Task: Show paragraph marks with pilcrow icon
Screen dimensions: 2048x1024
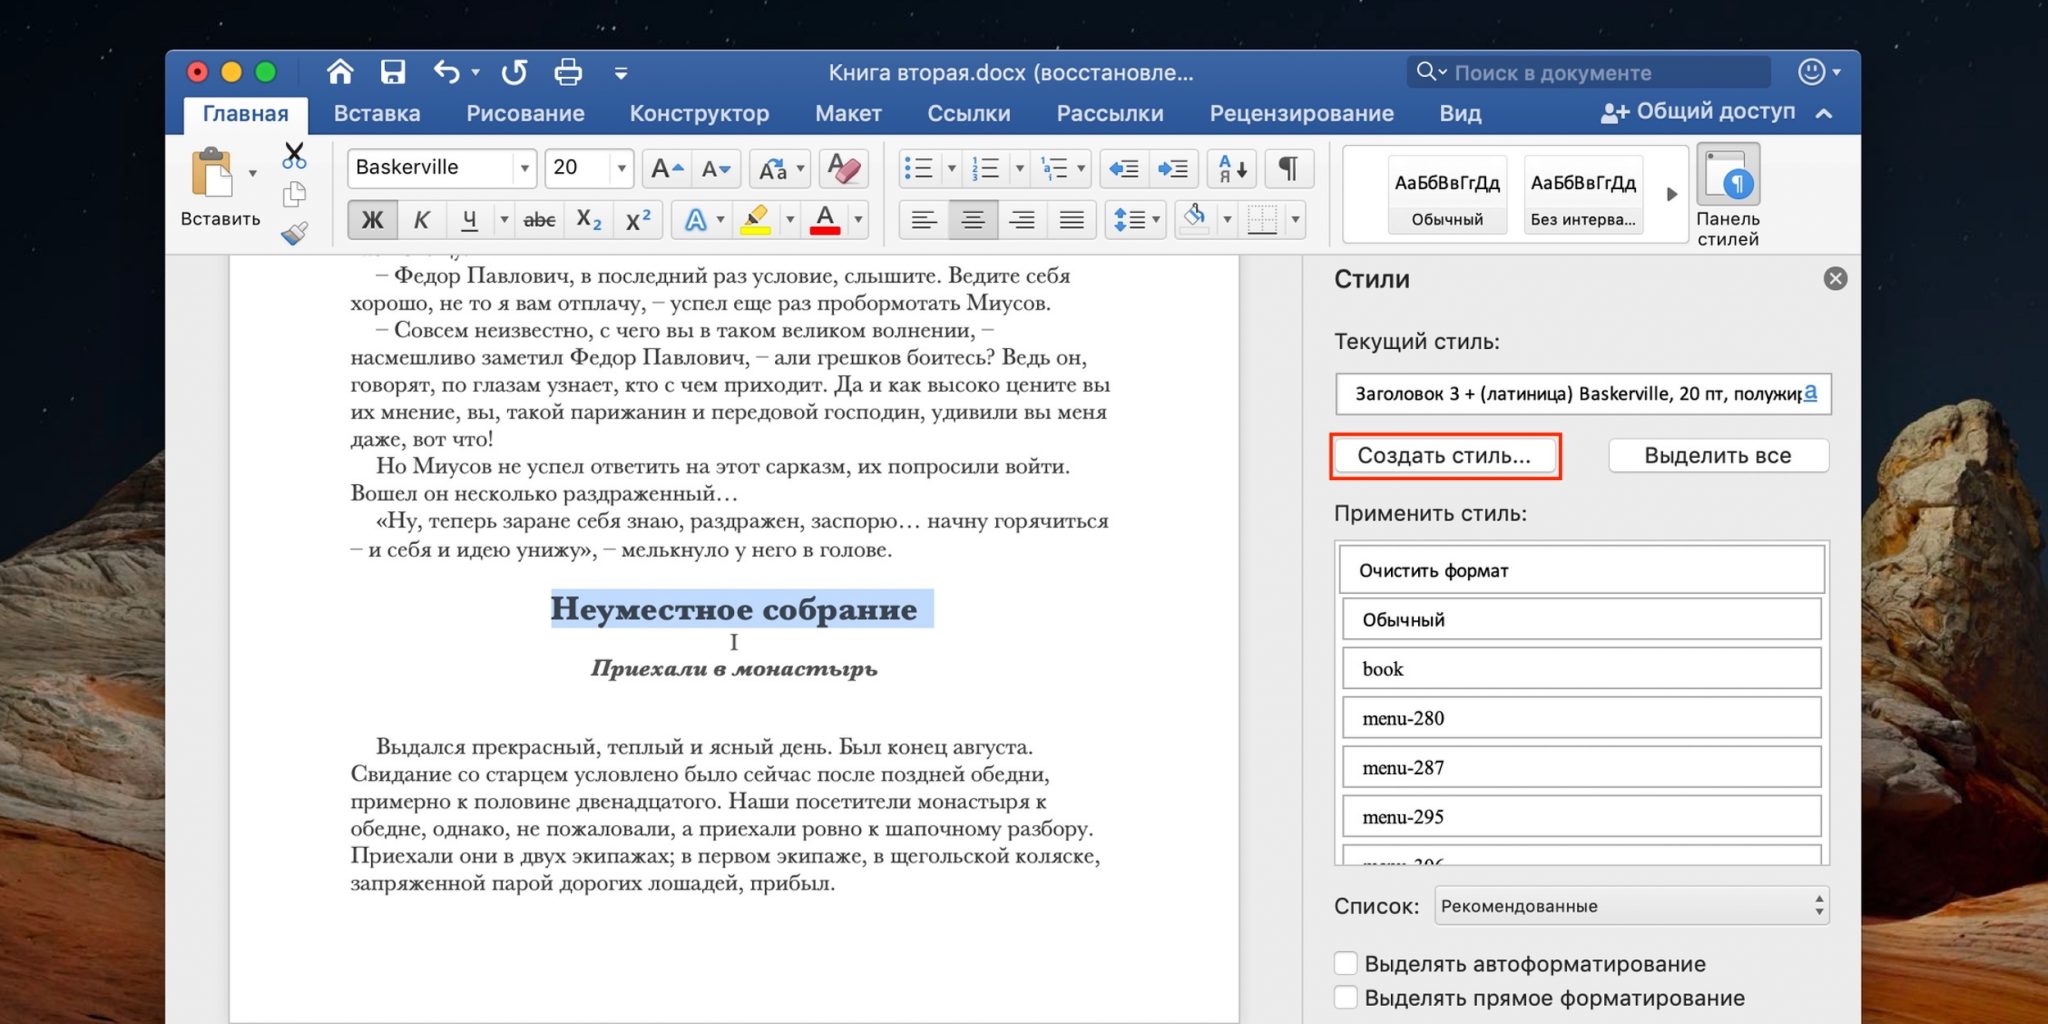Action: [x=1288, y=168]
